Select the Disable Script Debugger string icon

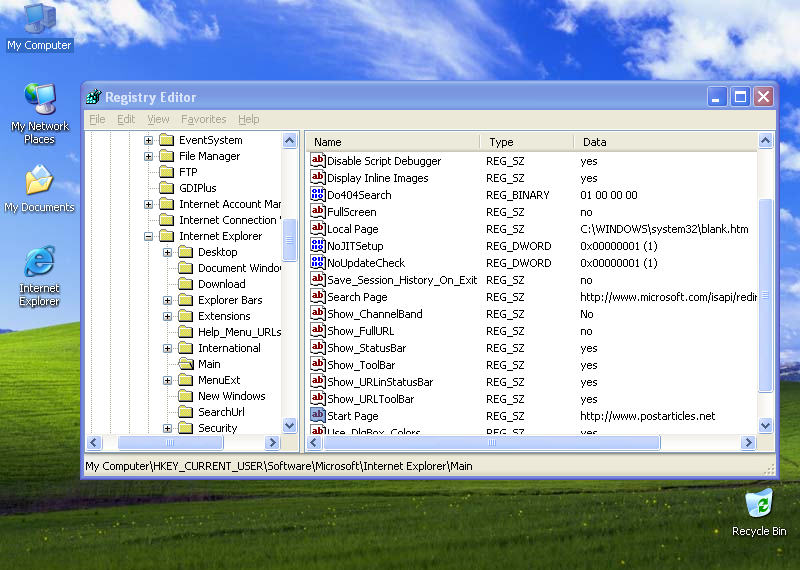pyautogui.click(x=317, y=161)
